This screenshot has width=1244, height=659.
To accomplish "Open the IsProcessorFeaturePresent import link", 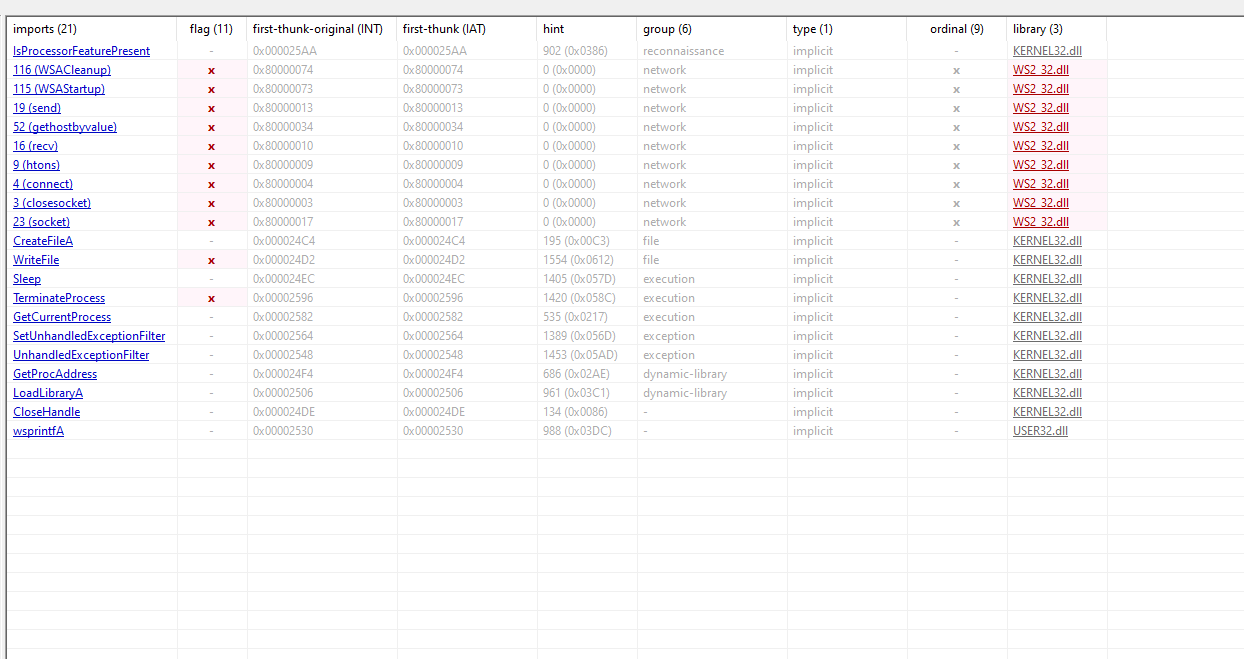I will [81, 51].
